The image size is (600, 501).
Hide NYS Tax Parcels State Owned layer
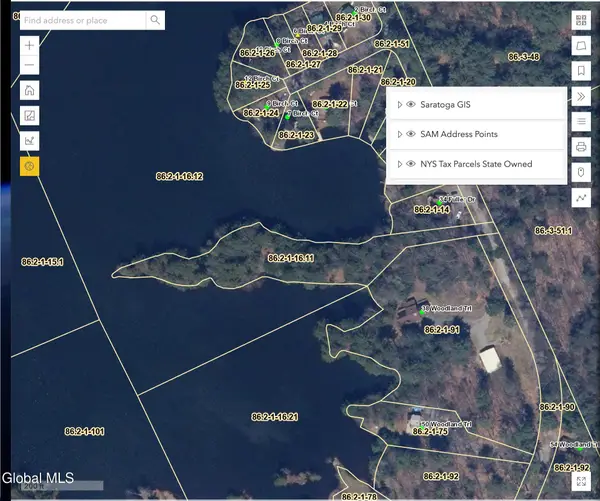click(x=411, y=163)
